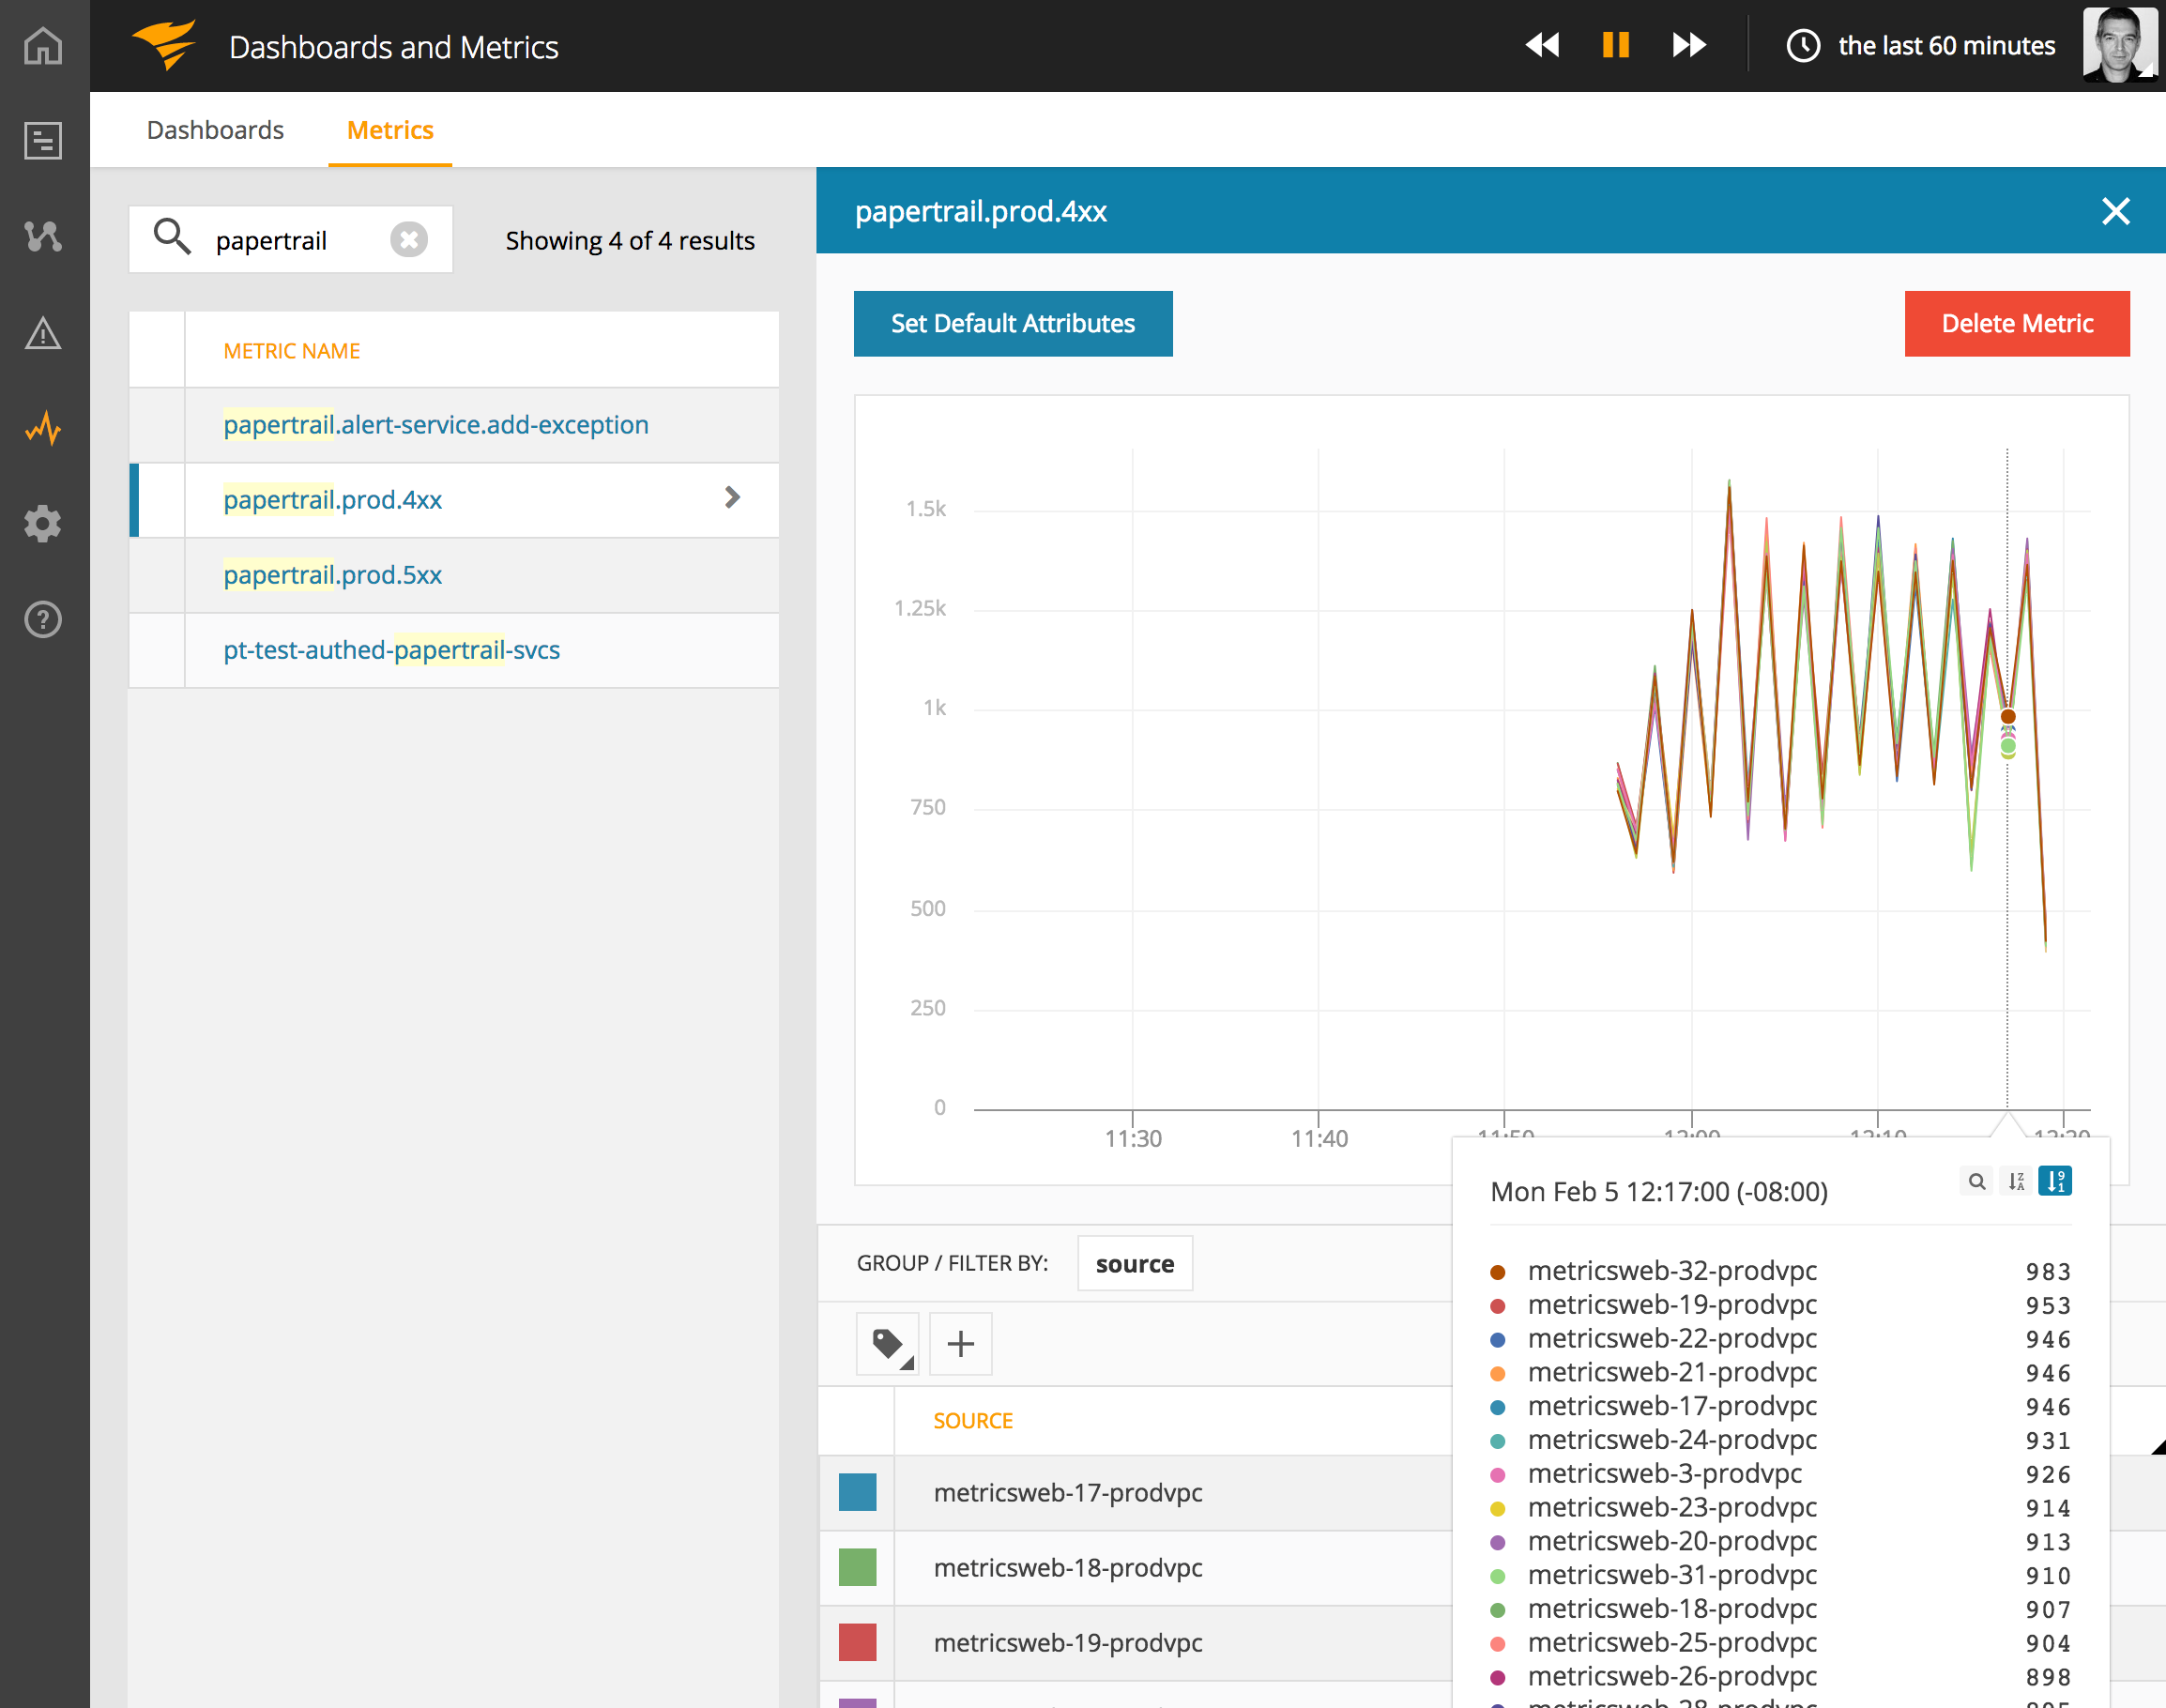This screenshot has width=2166, height=1708.
Task: Select the orange Dashboards and Metrics icon
Action: (x=43, y=428)
